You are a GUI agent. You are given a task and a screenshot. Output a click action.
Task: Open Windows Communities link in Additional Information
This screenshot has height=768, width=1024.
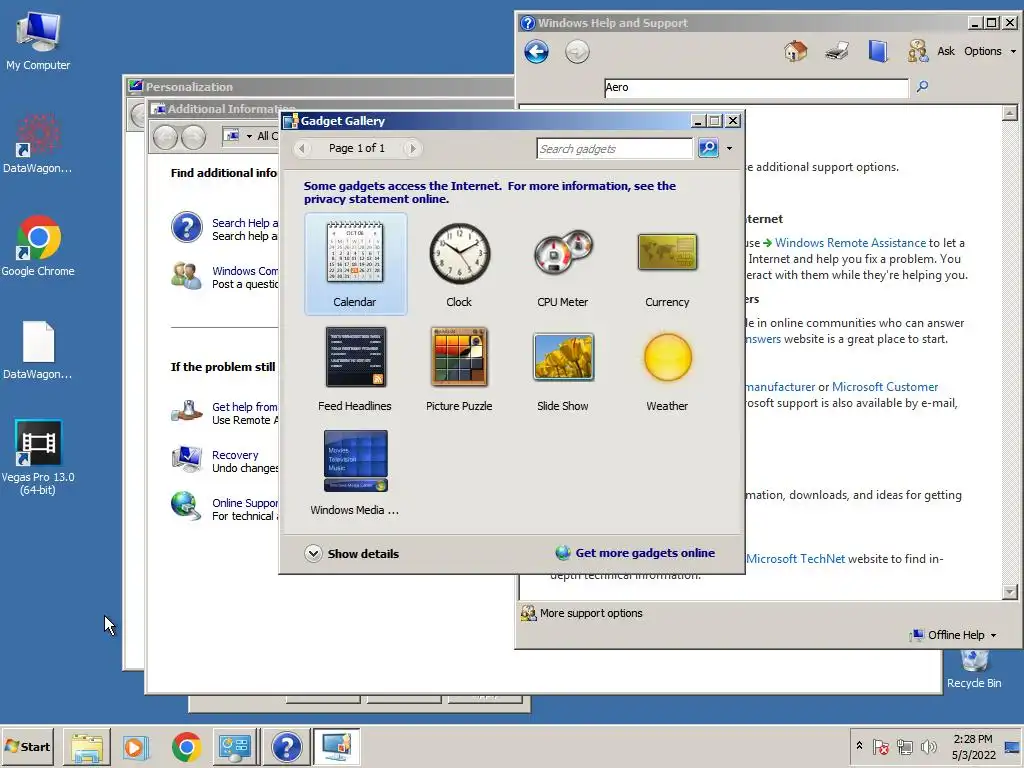[245, 271]
